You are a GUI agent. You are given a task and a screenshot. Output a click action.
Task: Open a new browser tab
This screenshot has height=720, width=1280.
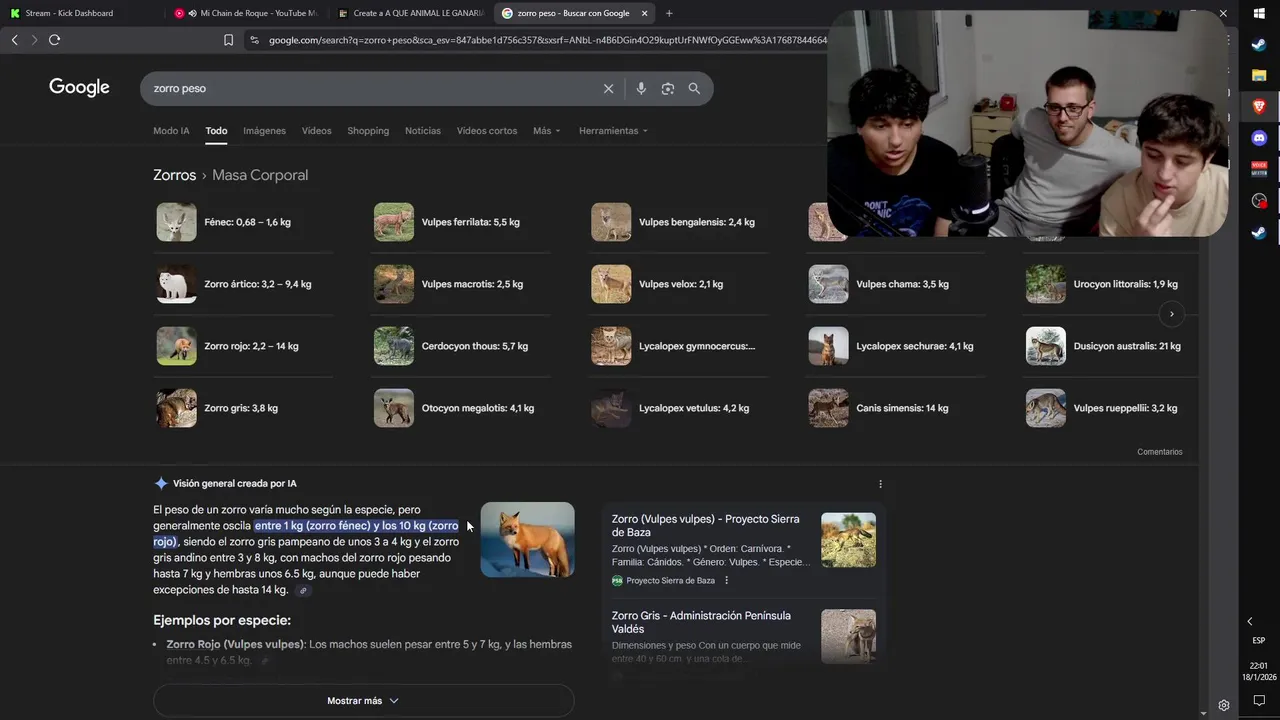[x=669, y=13]
